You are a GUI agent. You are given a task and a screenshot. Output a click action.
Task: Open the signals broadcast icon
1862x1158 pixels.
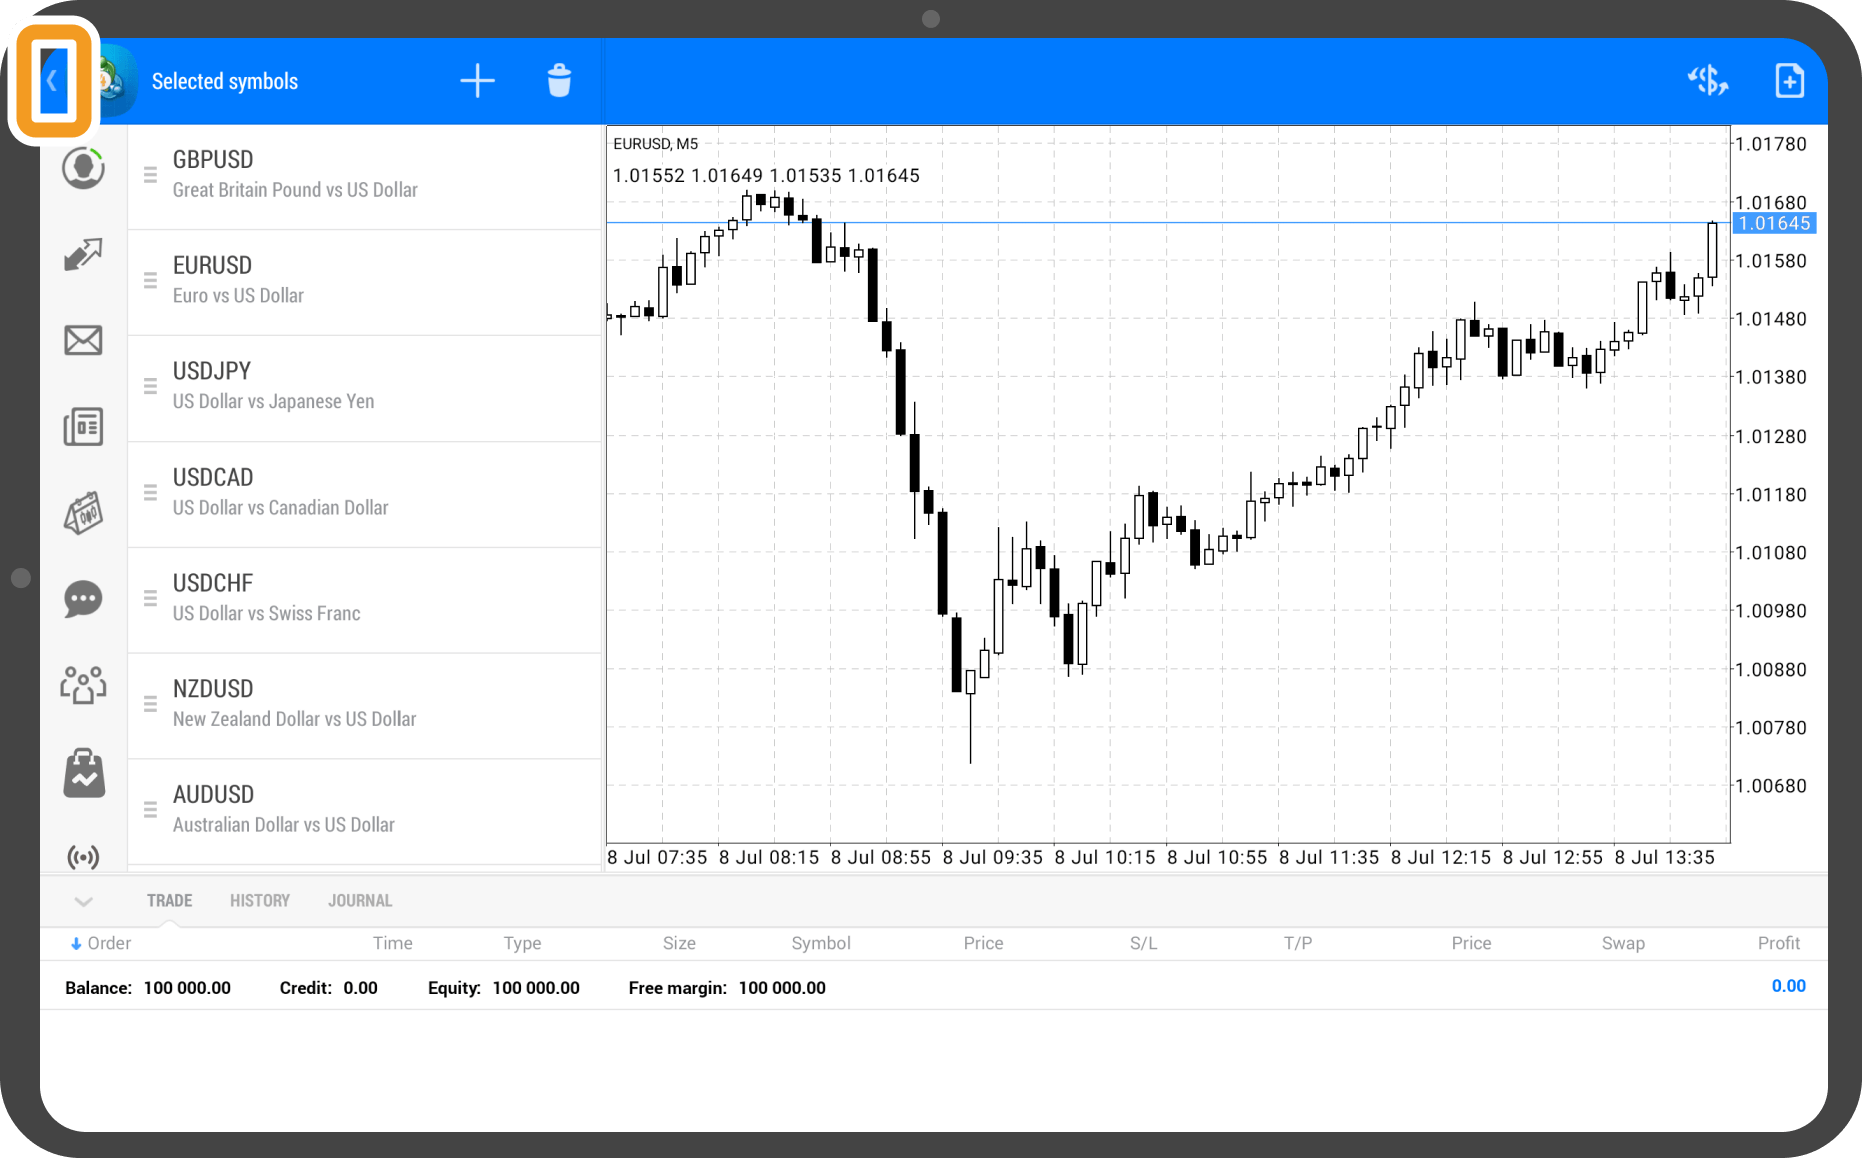83,857
